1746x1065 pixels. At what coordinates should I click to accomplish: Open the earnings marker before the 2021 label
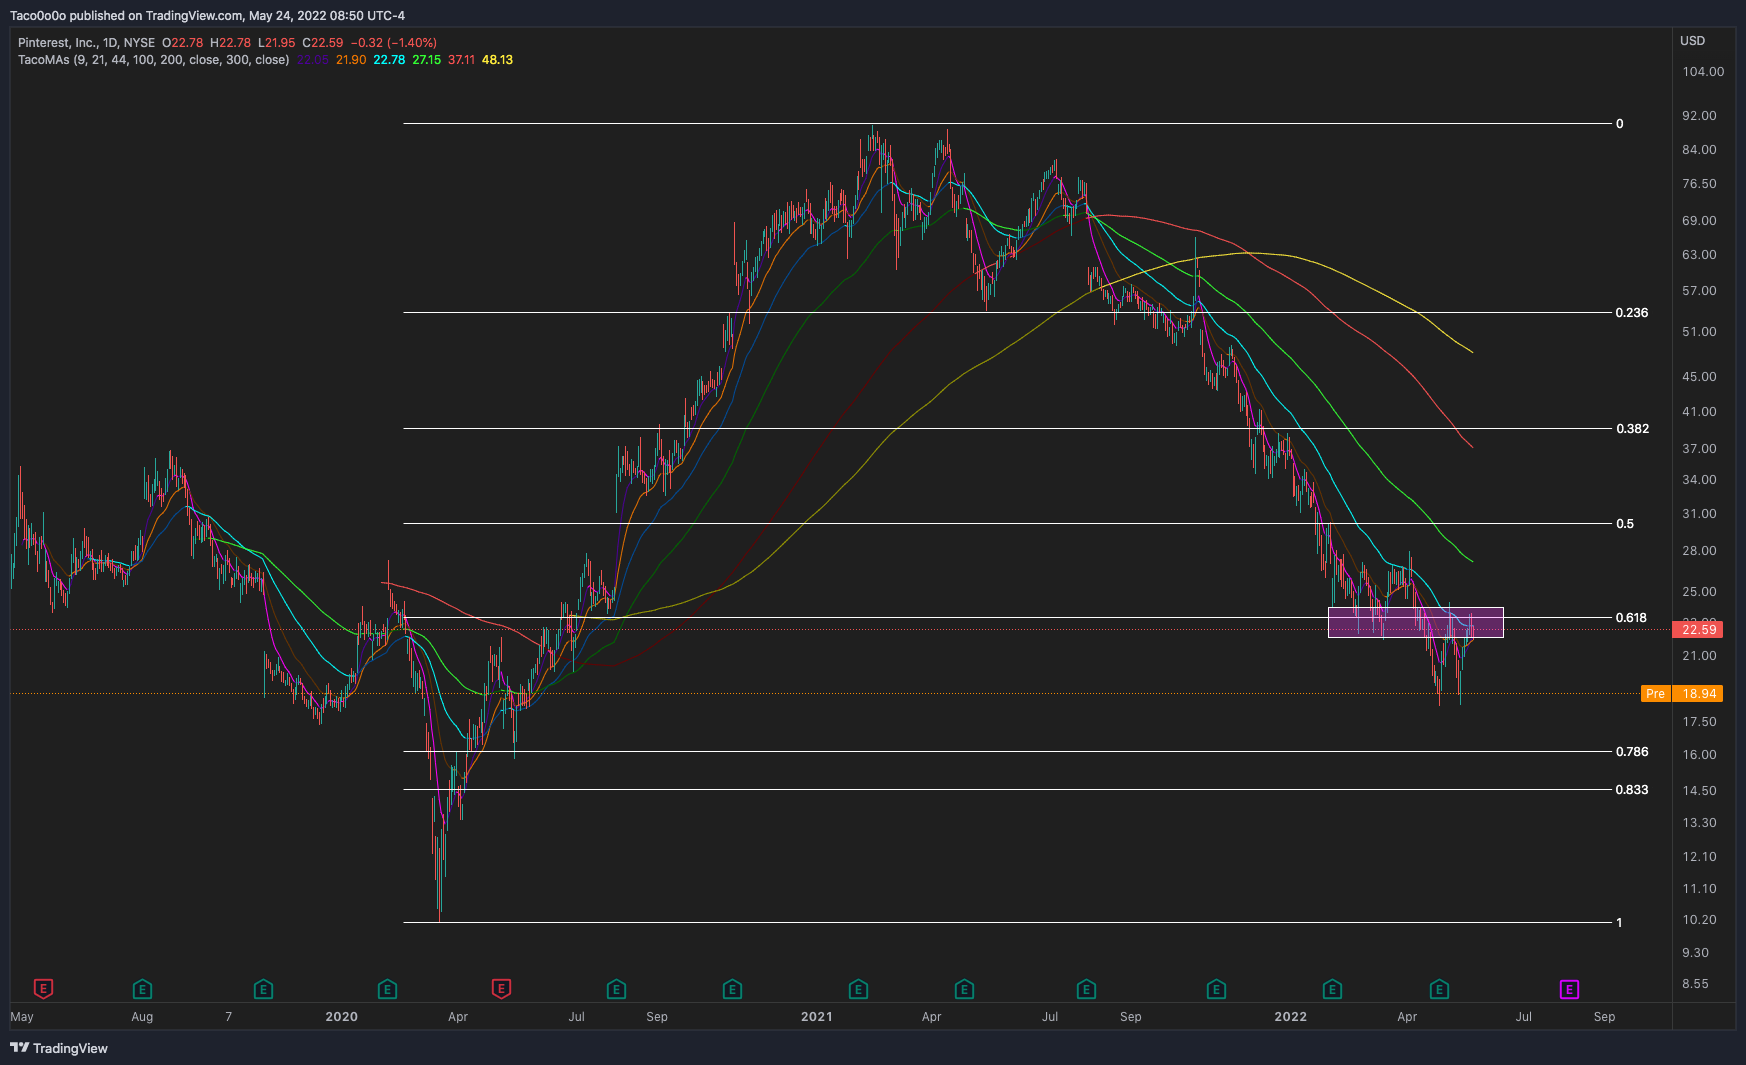732,989
